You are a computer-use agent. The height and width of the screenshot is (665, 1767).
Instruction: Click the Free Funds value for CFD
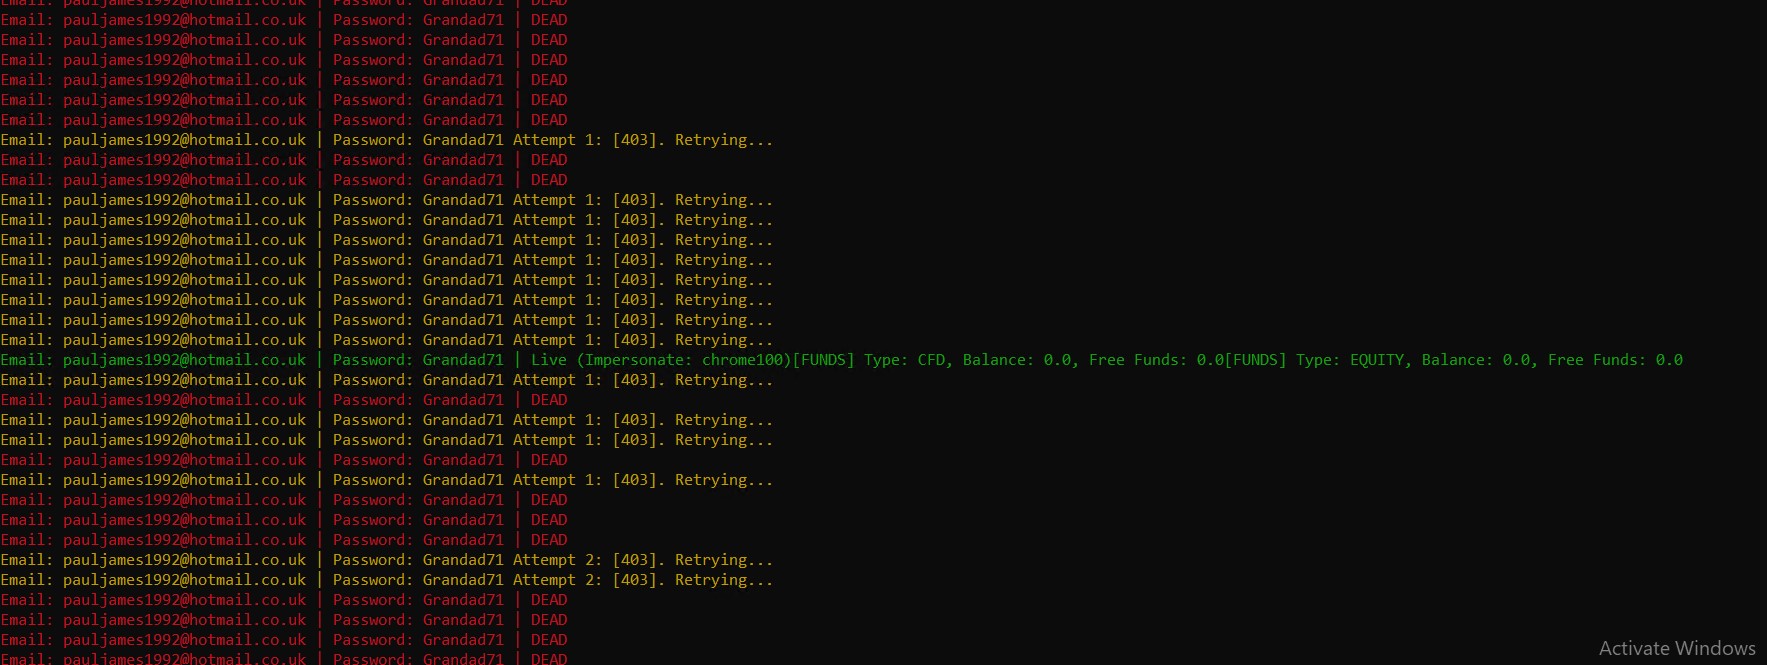pos(1210,360)
